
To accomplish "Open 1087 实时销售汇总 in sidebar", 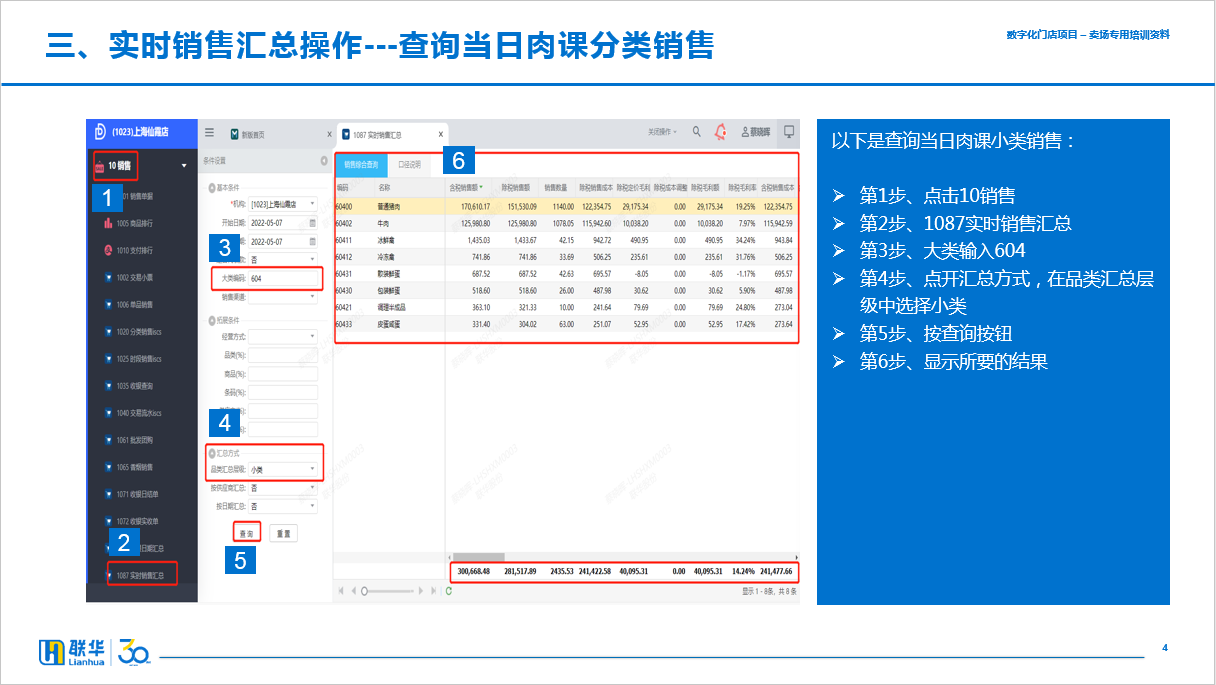I will [x=139, y=575].
